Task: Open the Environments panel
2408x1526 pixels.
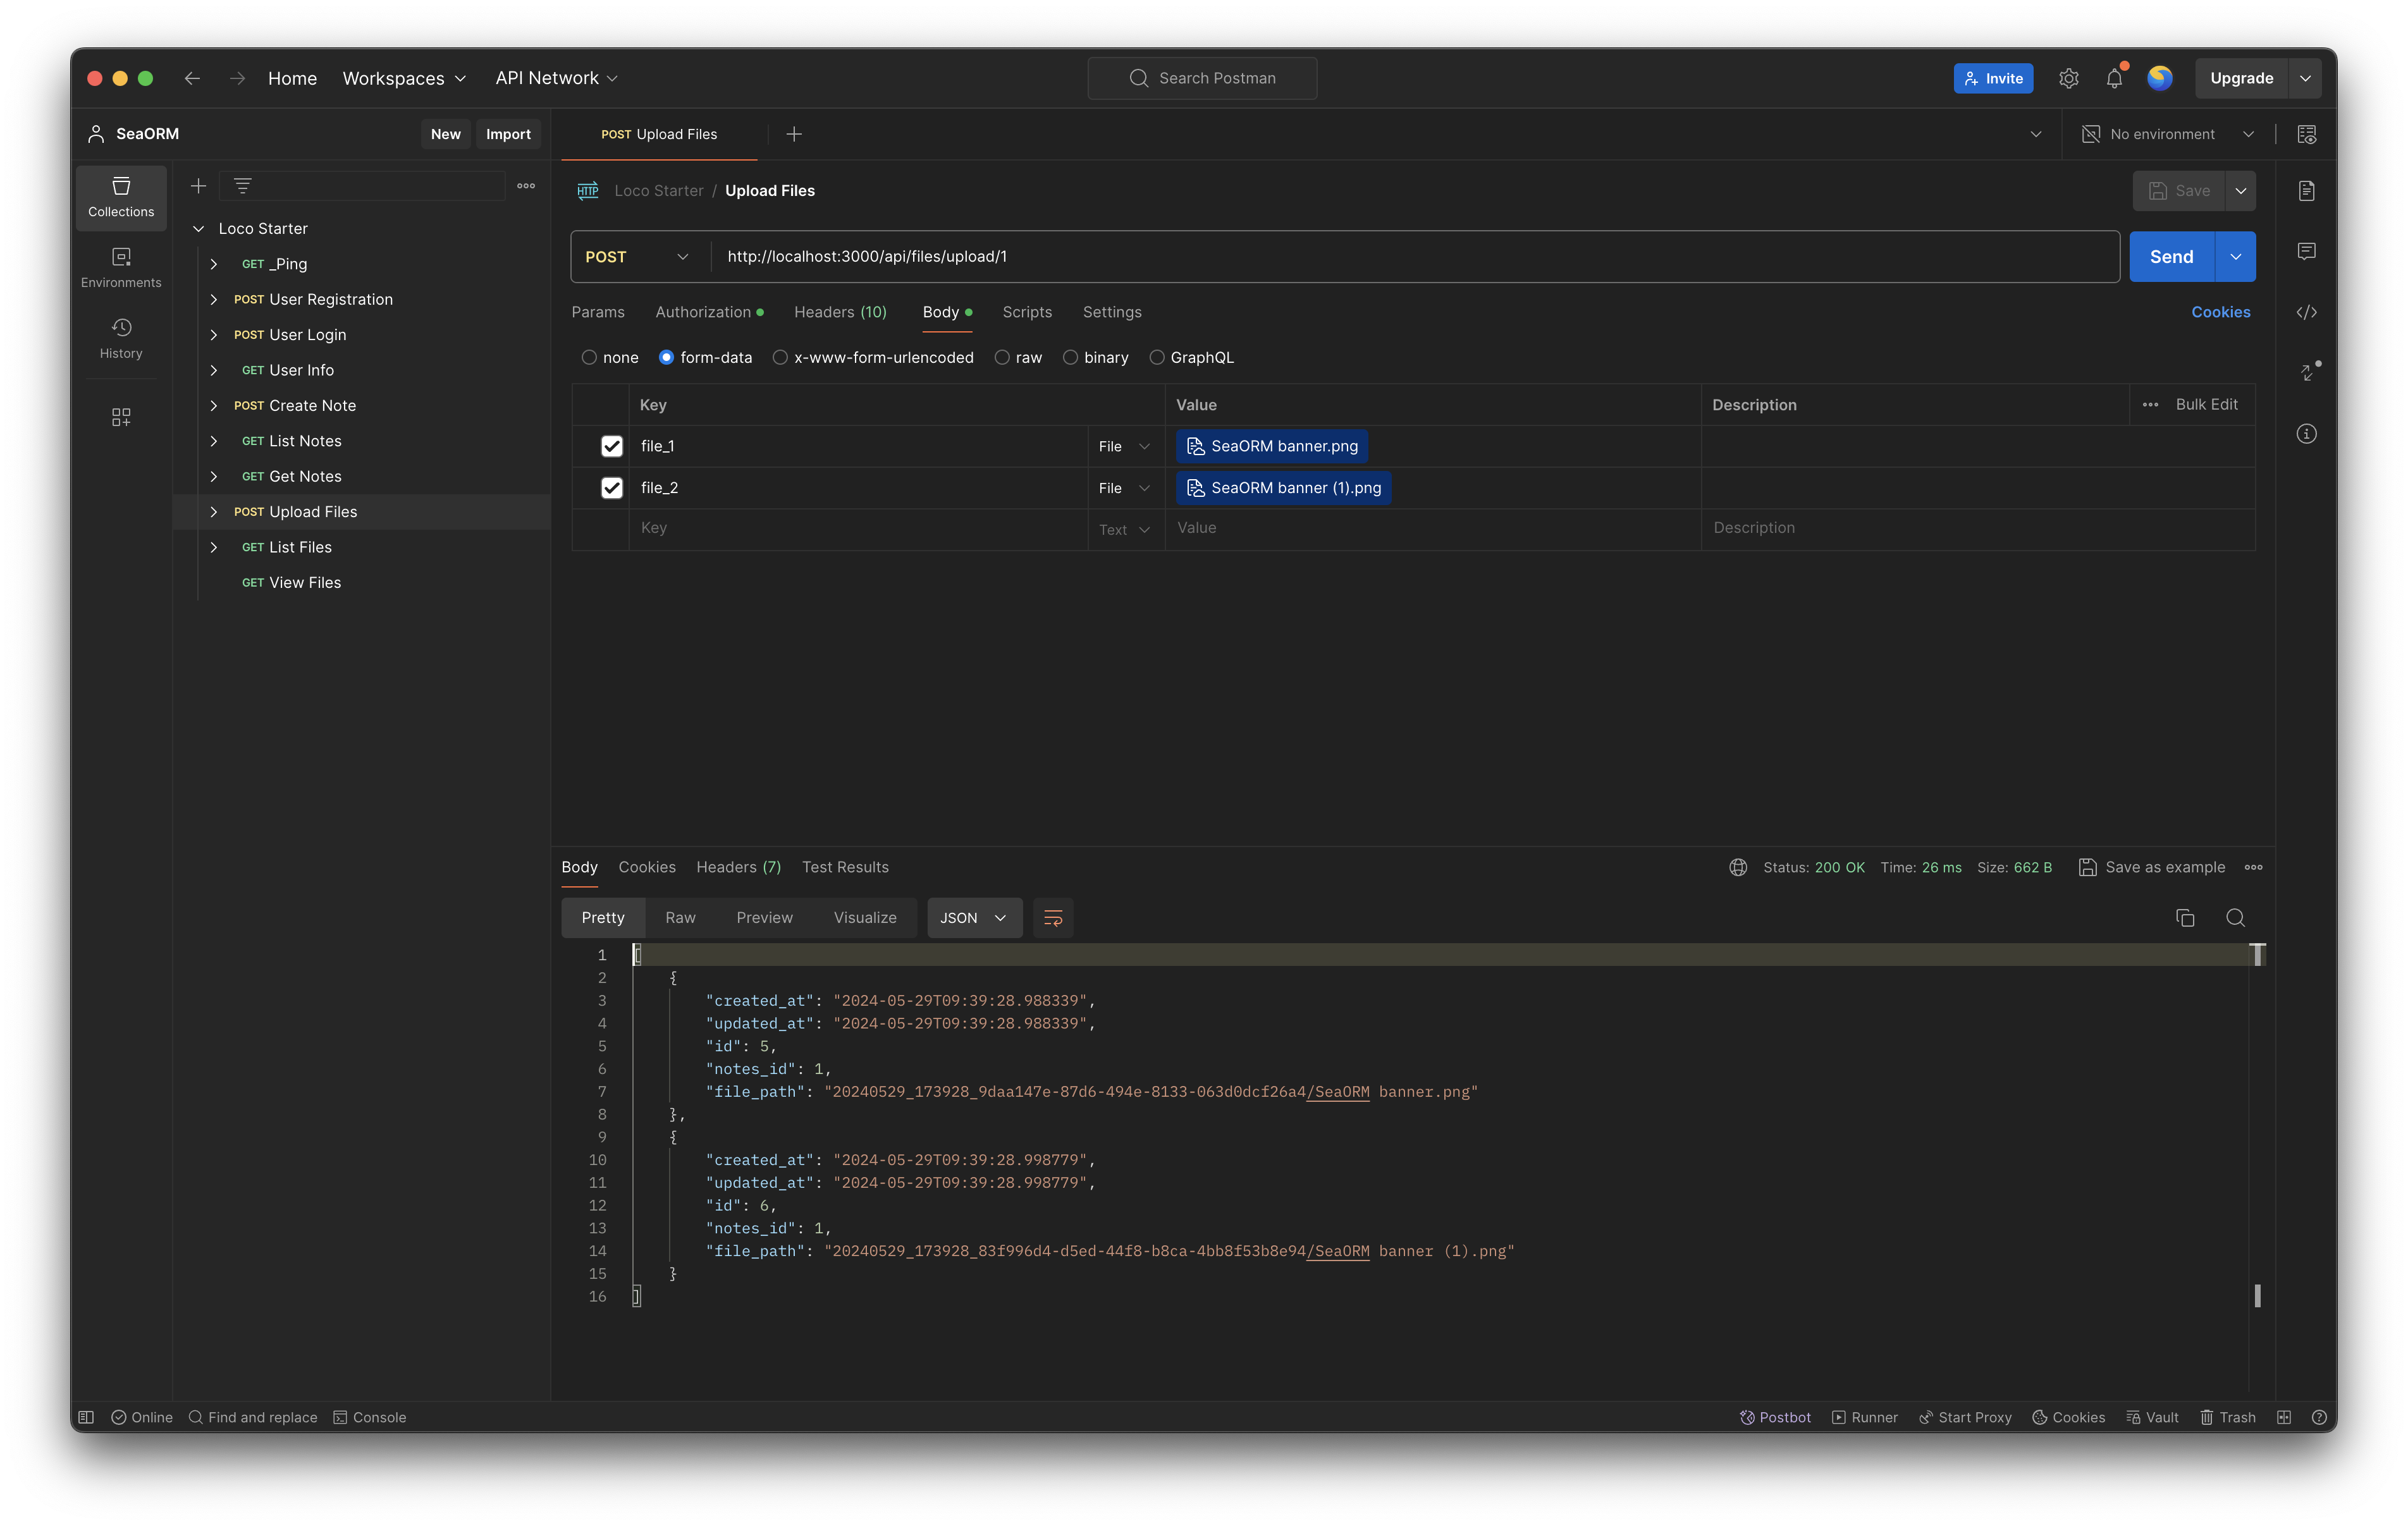Action: pos(121,267)
